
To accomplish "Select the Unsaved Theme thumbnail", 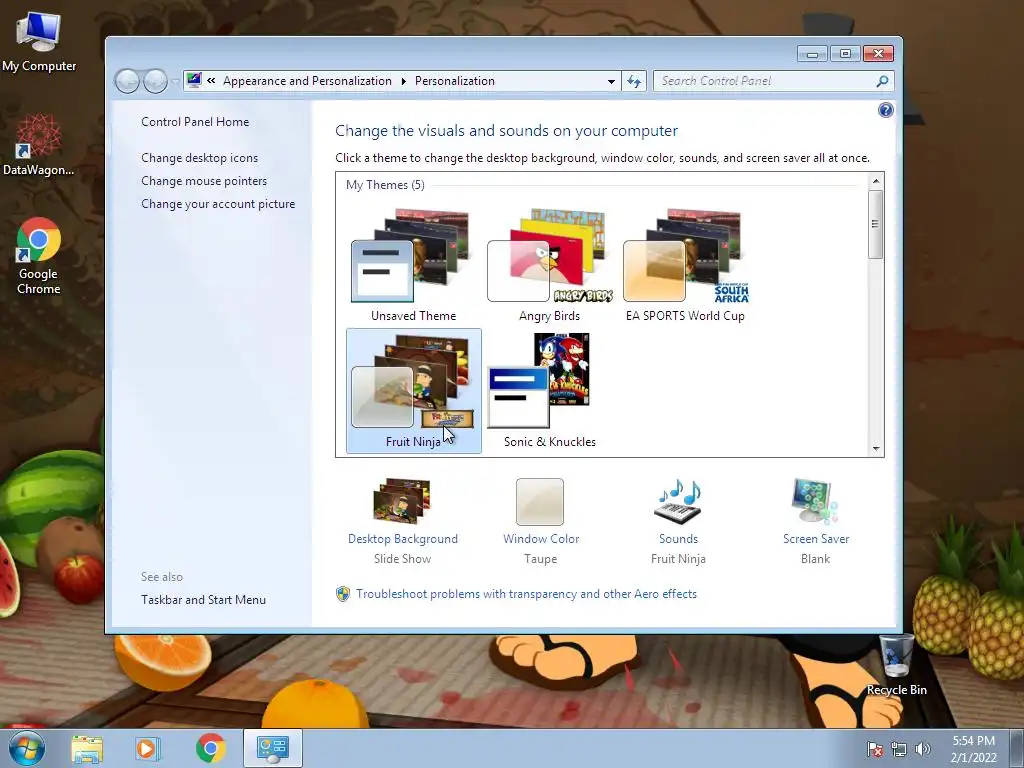I will pyautogui.click(x=413, y=264).
